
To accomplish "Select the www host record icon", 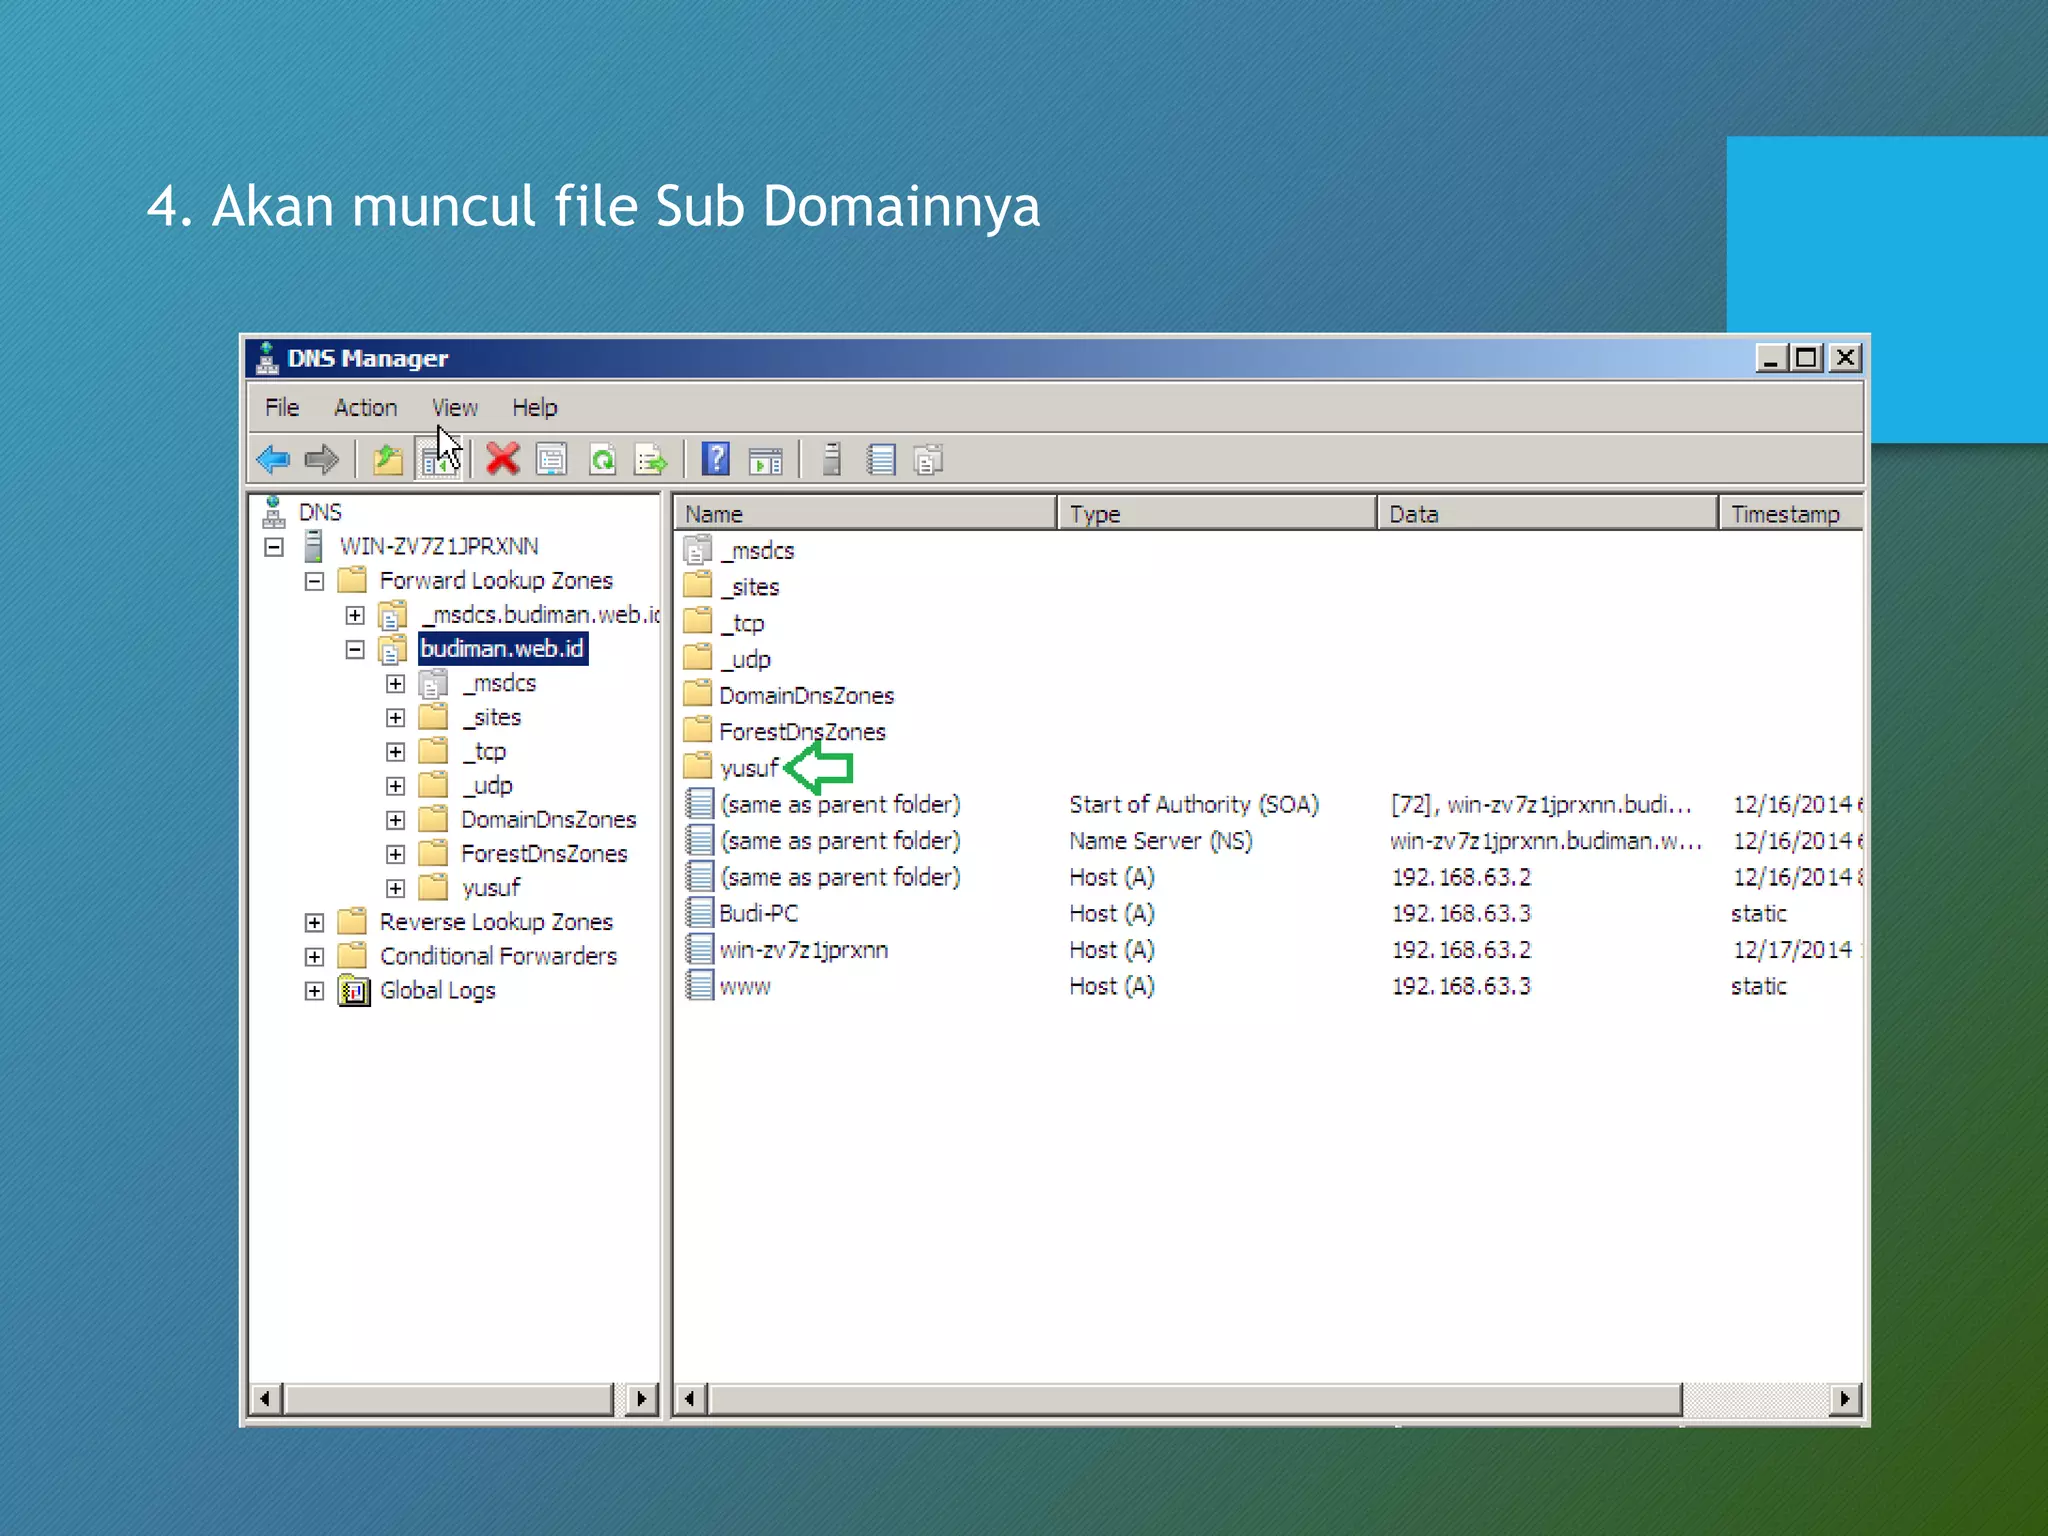I will [698, 986].
